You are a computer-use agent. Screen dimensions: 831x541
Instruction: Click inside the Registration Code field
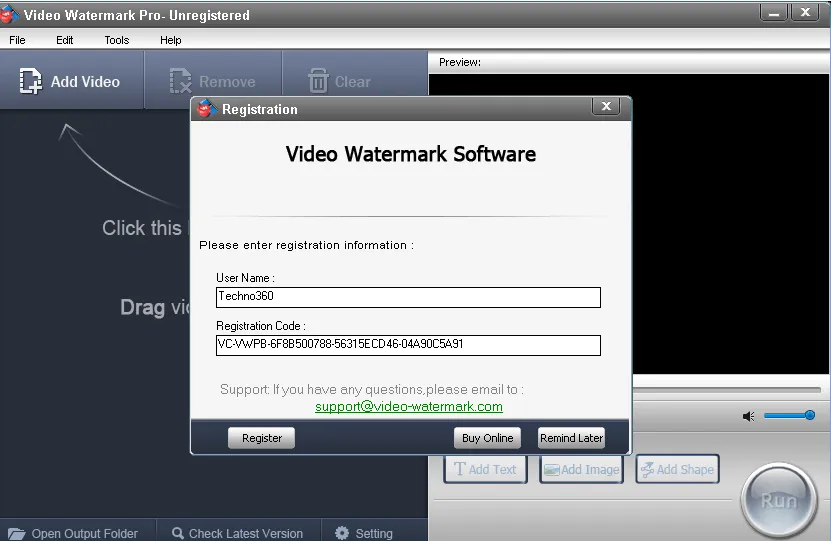click(408, 345)
